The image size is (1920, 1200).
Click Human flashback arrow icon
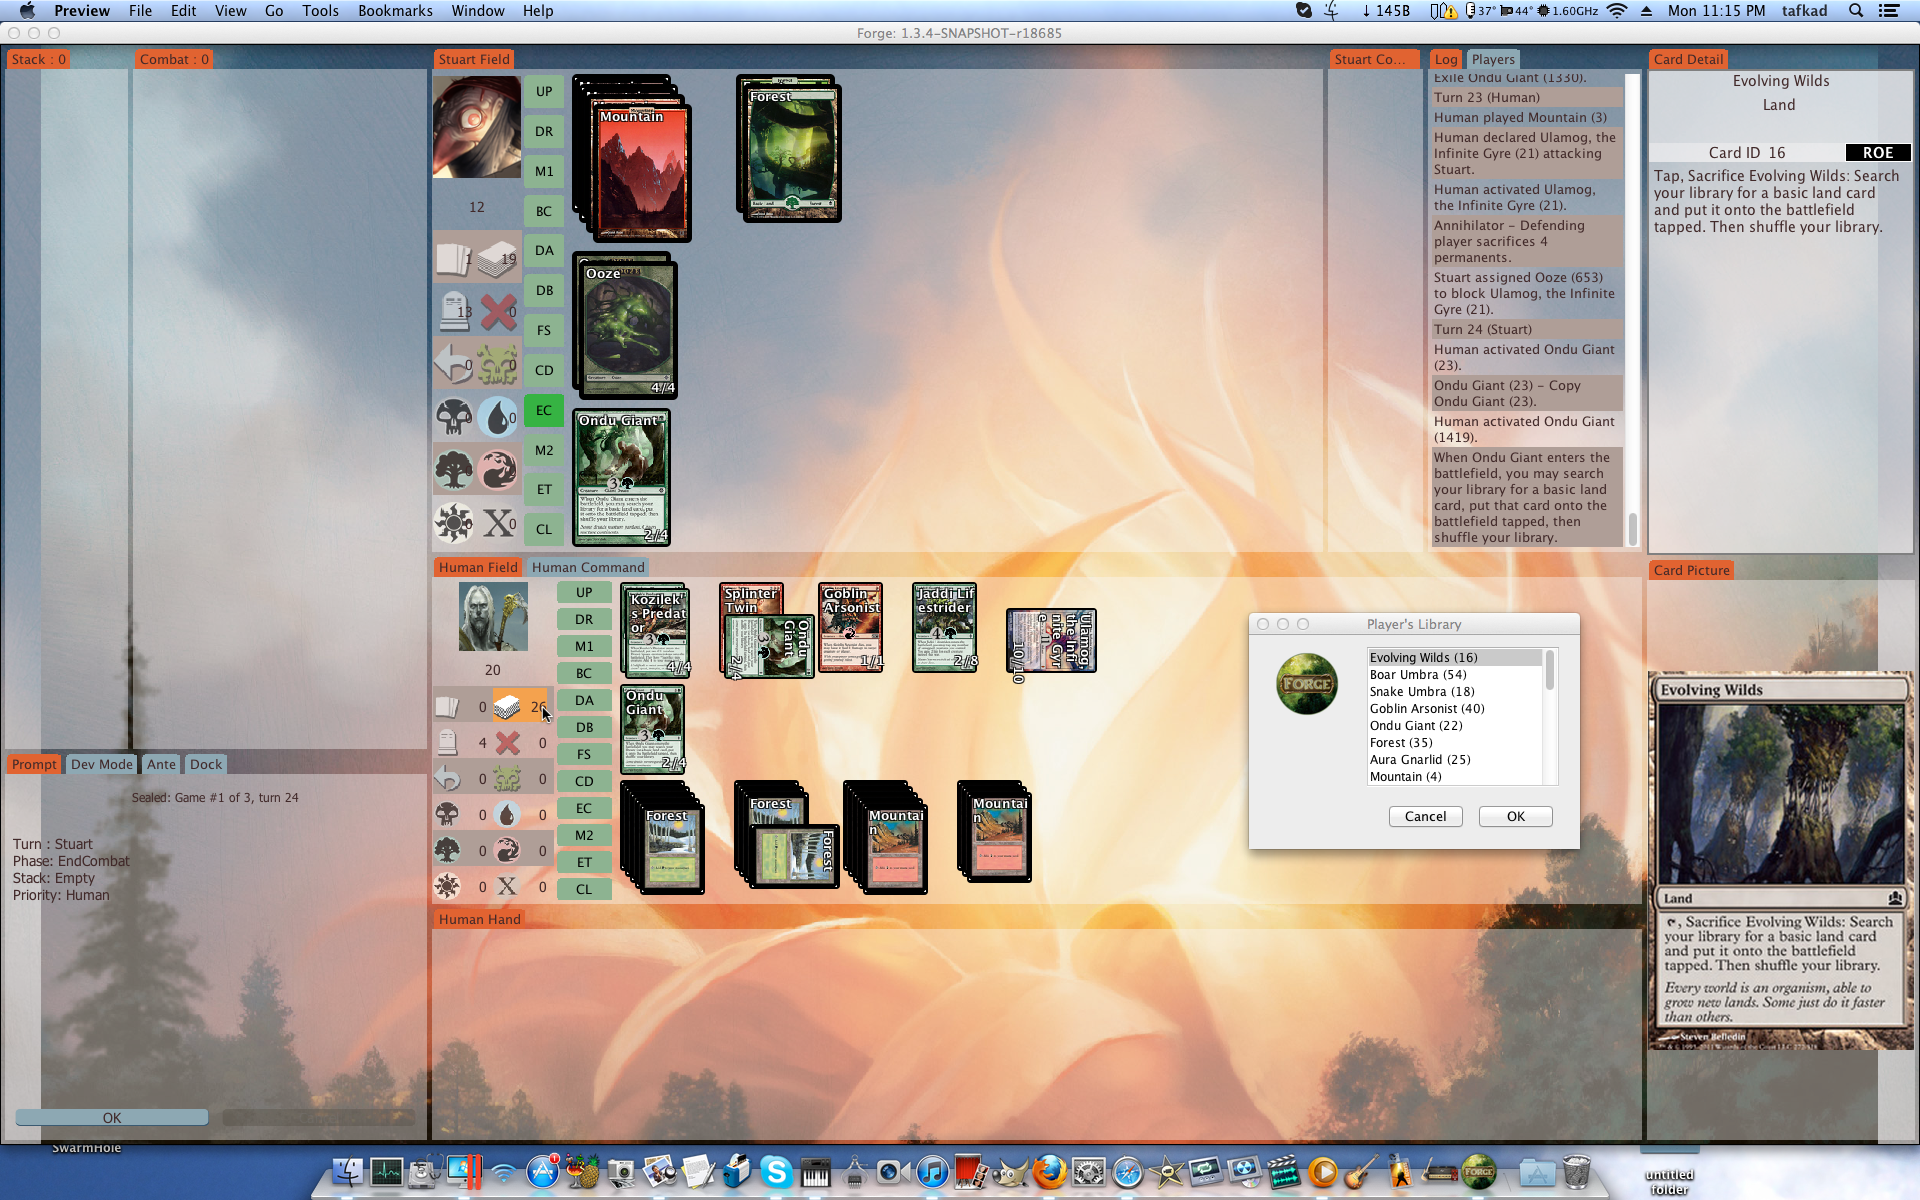tap(447, 779)
